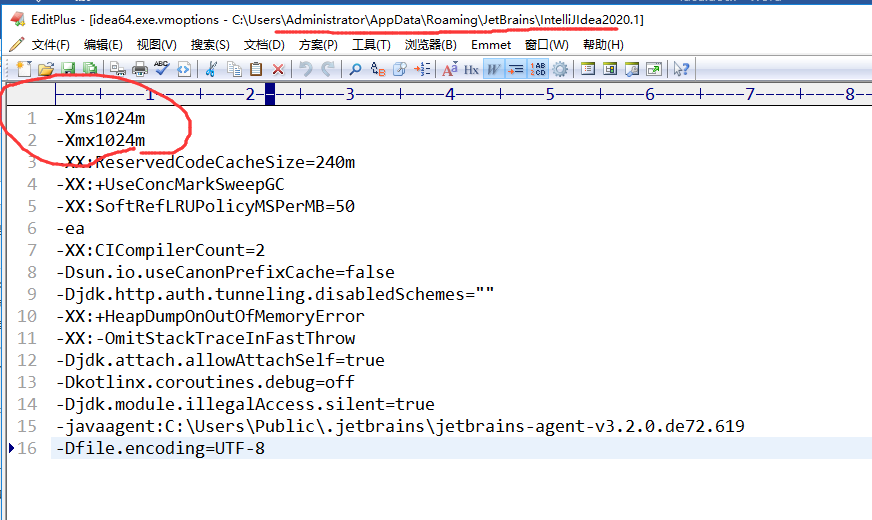Open the 视图(V) menu
Screen dimensions: 872x520
[156, 44]
